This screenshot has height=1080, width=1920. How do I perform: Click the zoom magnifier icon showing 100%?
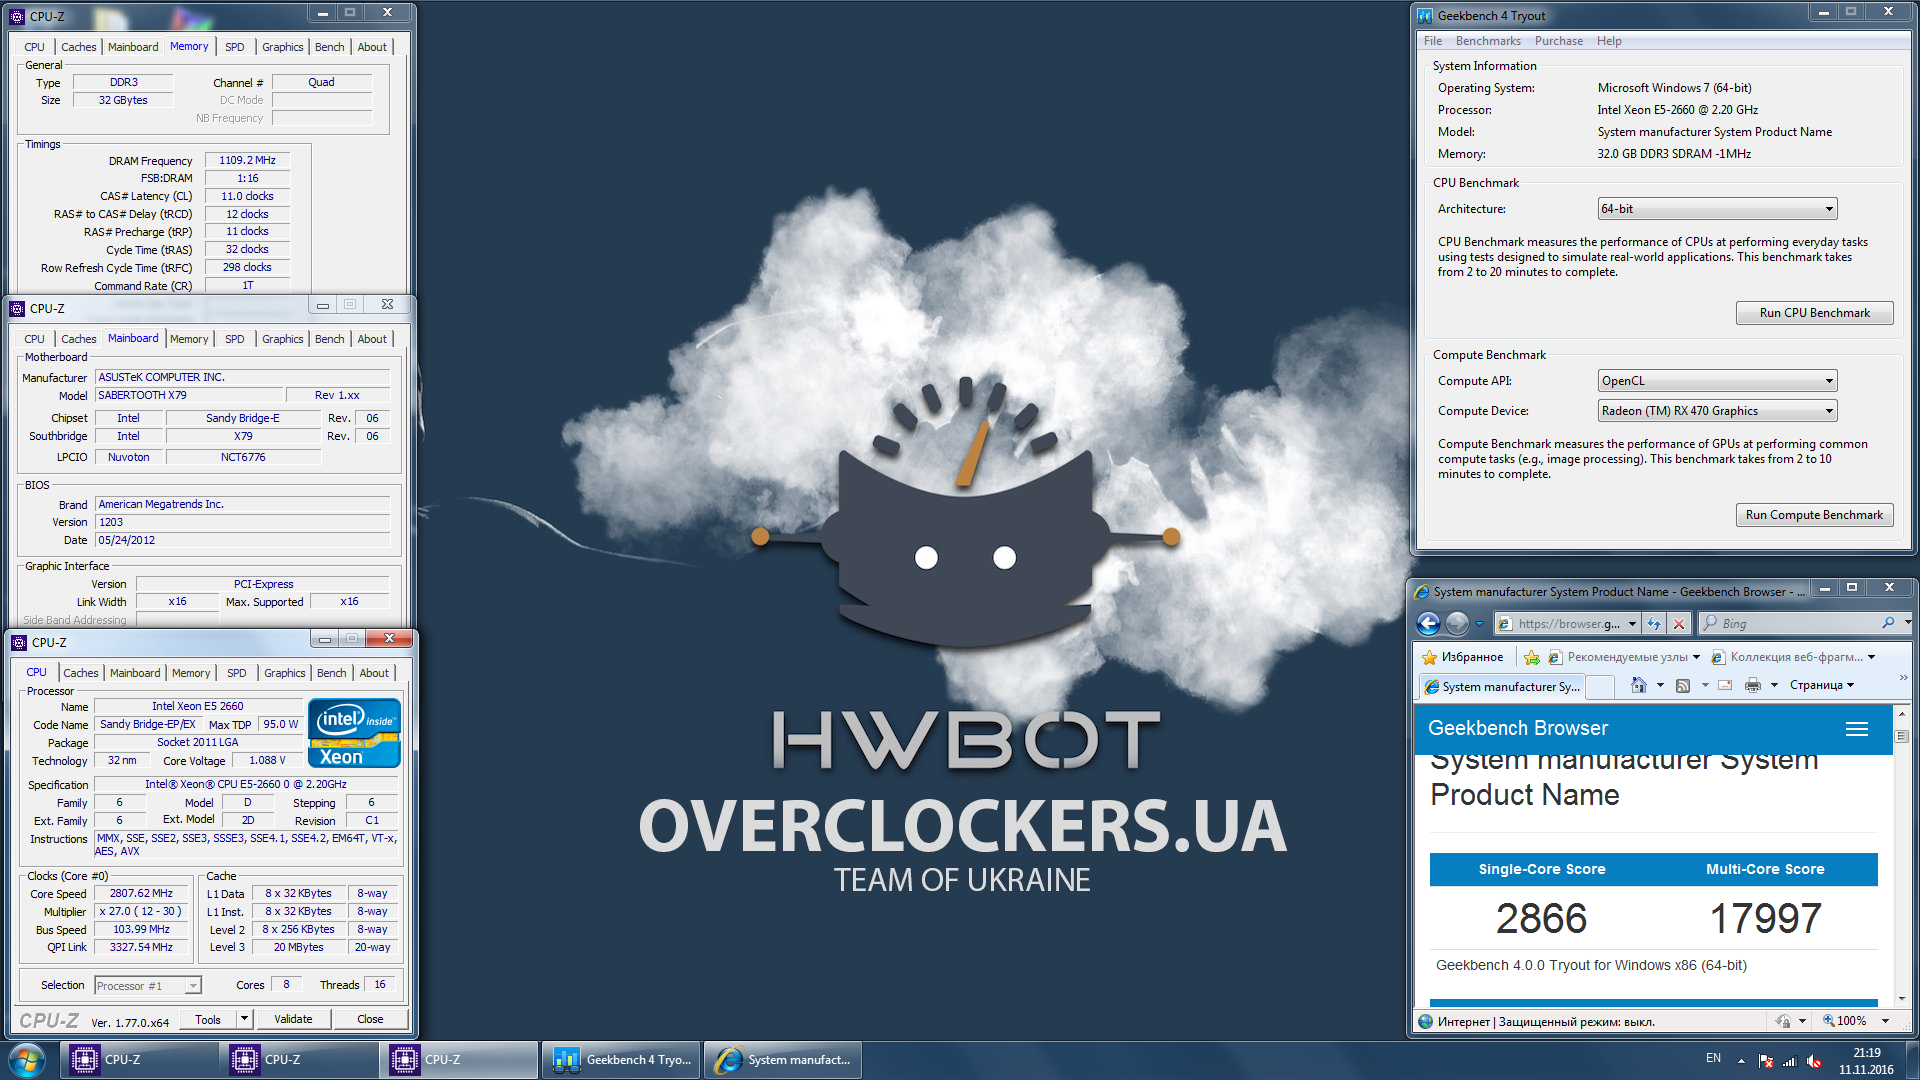point(1828,1021)
